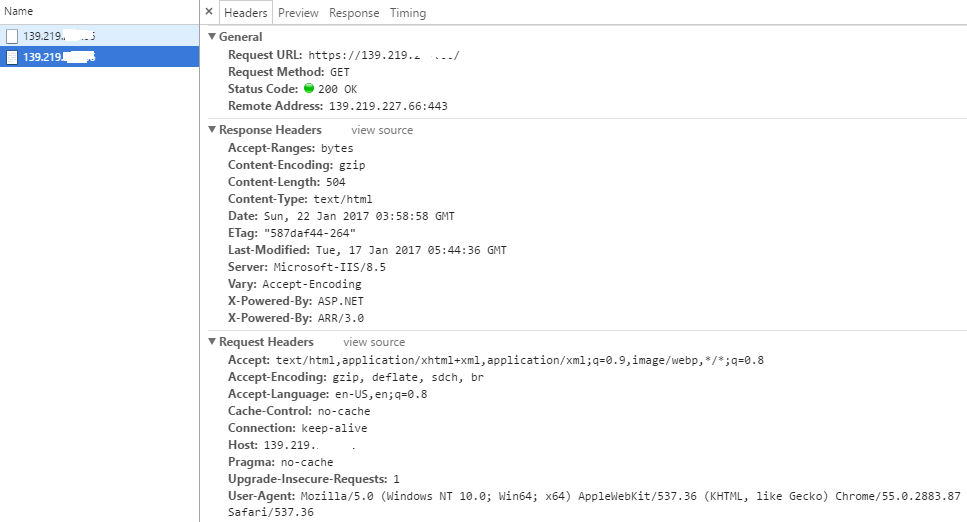
Task: View source of Response Headers
Action: pos(382,130)
